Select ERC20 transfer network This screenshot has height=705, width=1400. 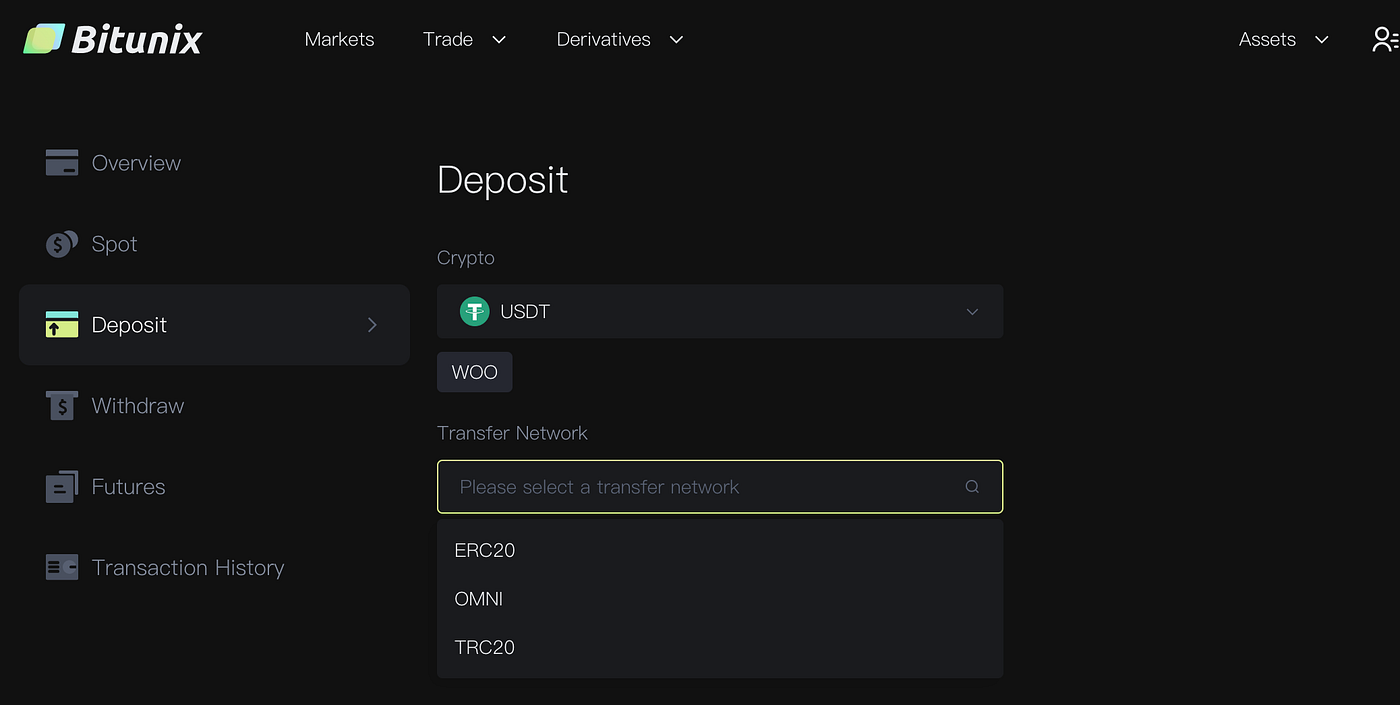pos(484,549)
